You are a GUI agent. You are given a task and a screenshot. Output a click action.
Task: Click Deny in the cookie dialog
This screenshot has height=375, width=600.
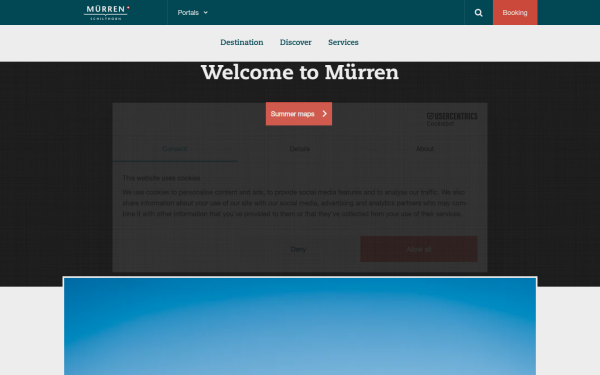point(298,249)
